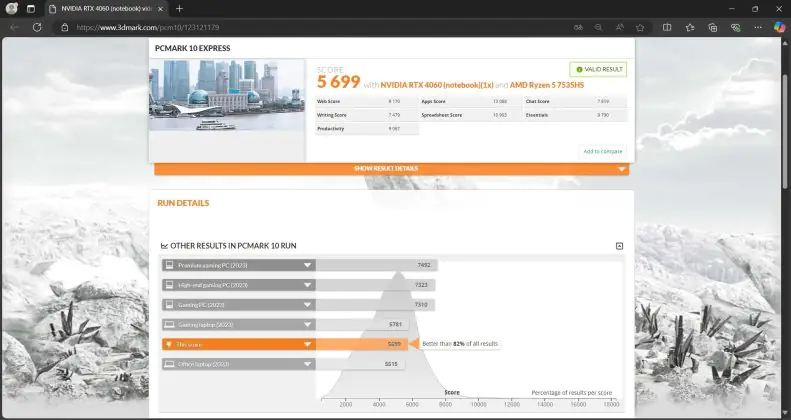This screenshot has height=420, width=791.
Task: Open the NVIDIA RTX 4060 (notebook) link
Action: point(437,85)
